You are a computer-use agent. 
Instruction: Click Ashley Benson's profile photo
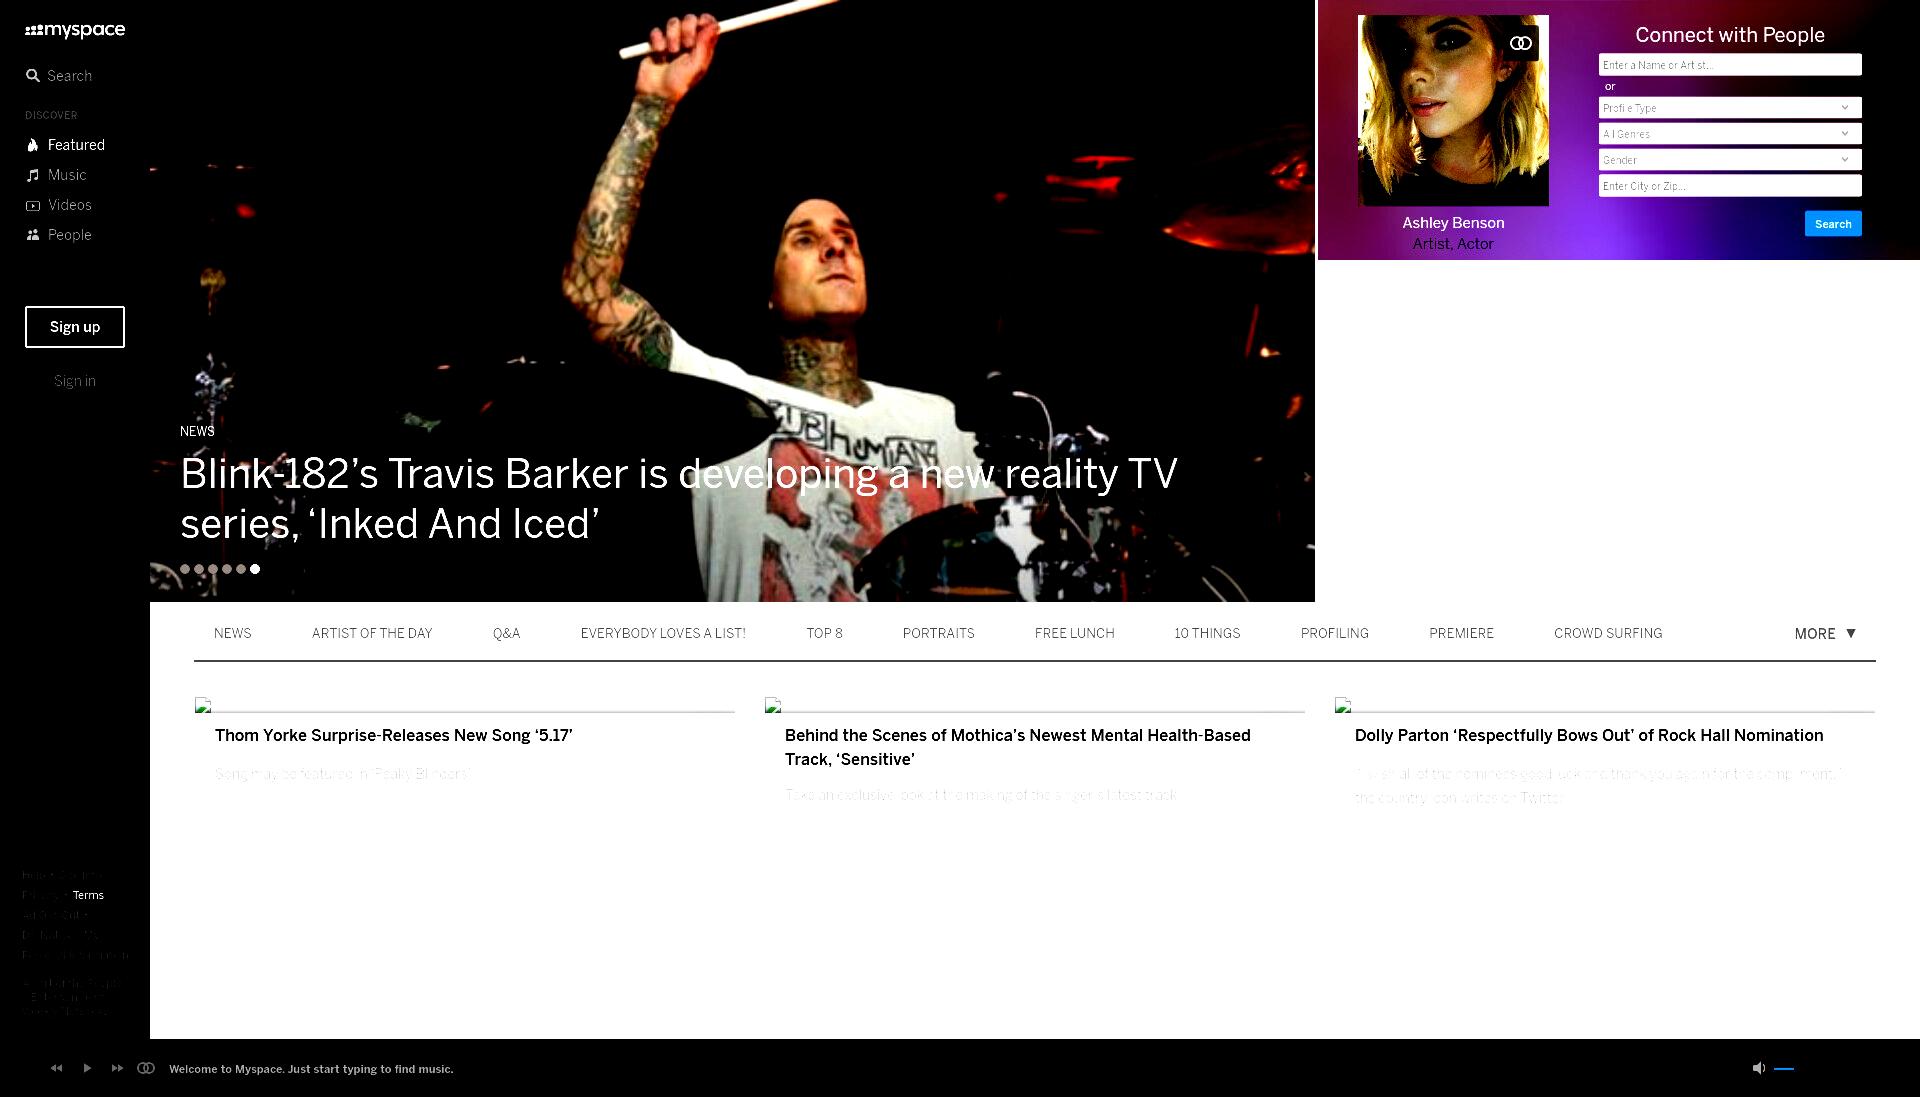coord(1453,111)
